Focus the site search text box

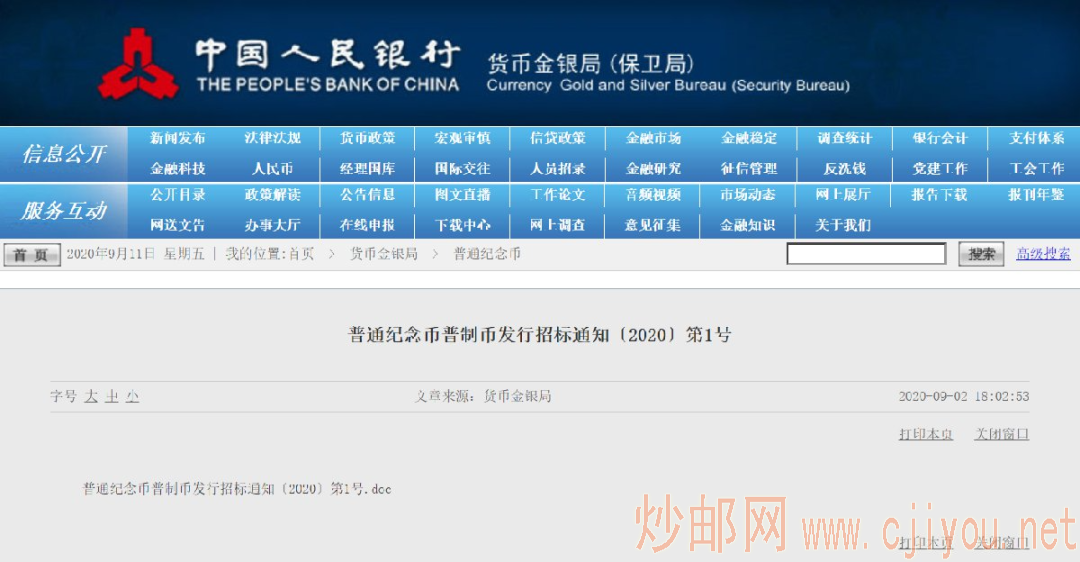click(x=866, y=253)
